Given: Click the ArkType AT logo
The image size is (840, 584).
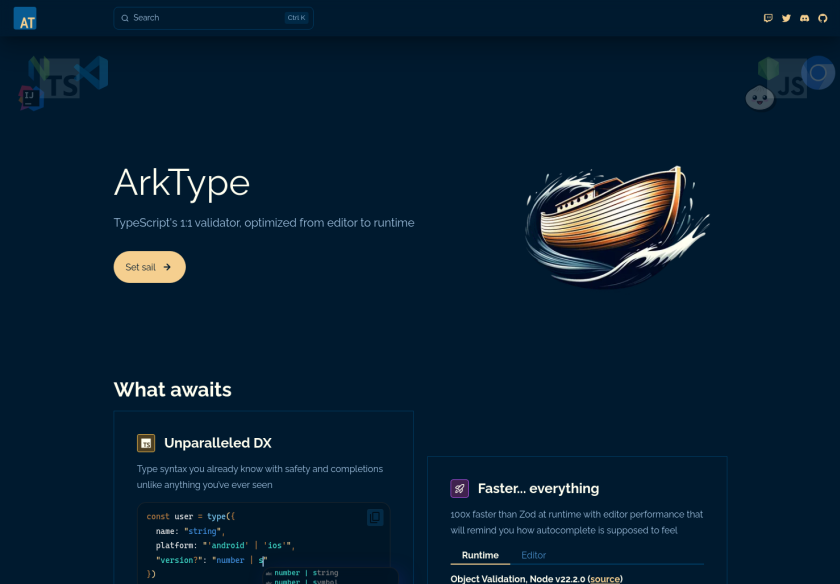Looking at the screenshot, I should click(25, 18).
